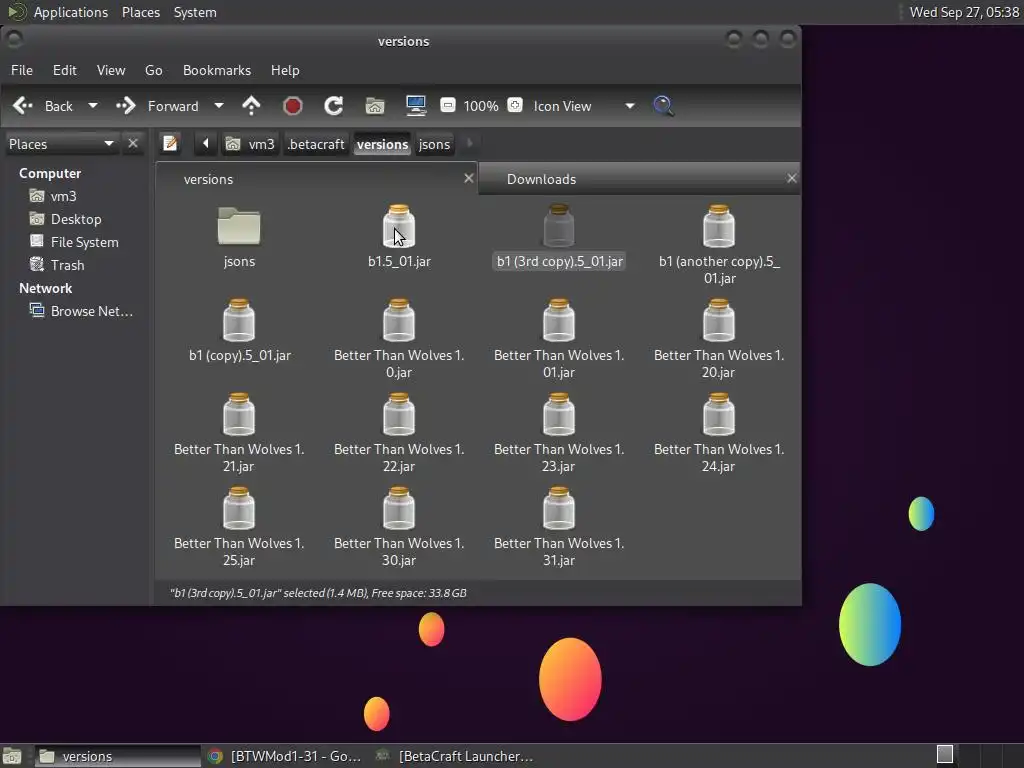This screenshot has height=768, width=1024.
Task: Switch to BetaCraft Launcher taskbar window
Action: (x=456, y=756)
